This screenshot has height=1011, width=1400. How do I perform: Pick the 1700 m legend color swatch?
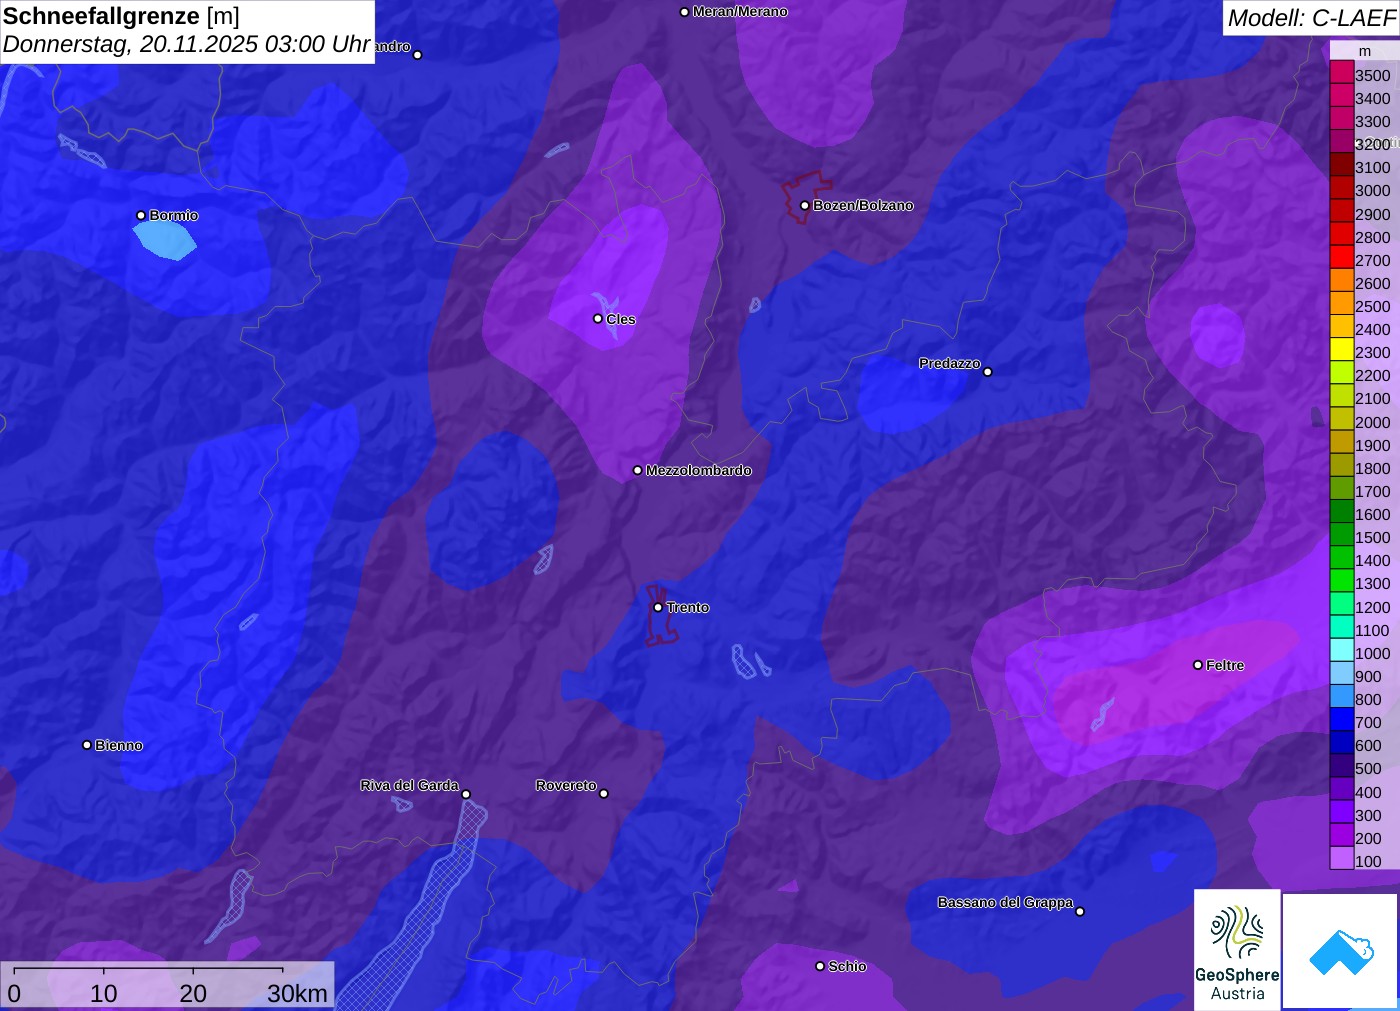pos(1342,488)
